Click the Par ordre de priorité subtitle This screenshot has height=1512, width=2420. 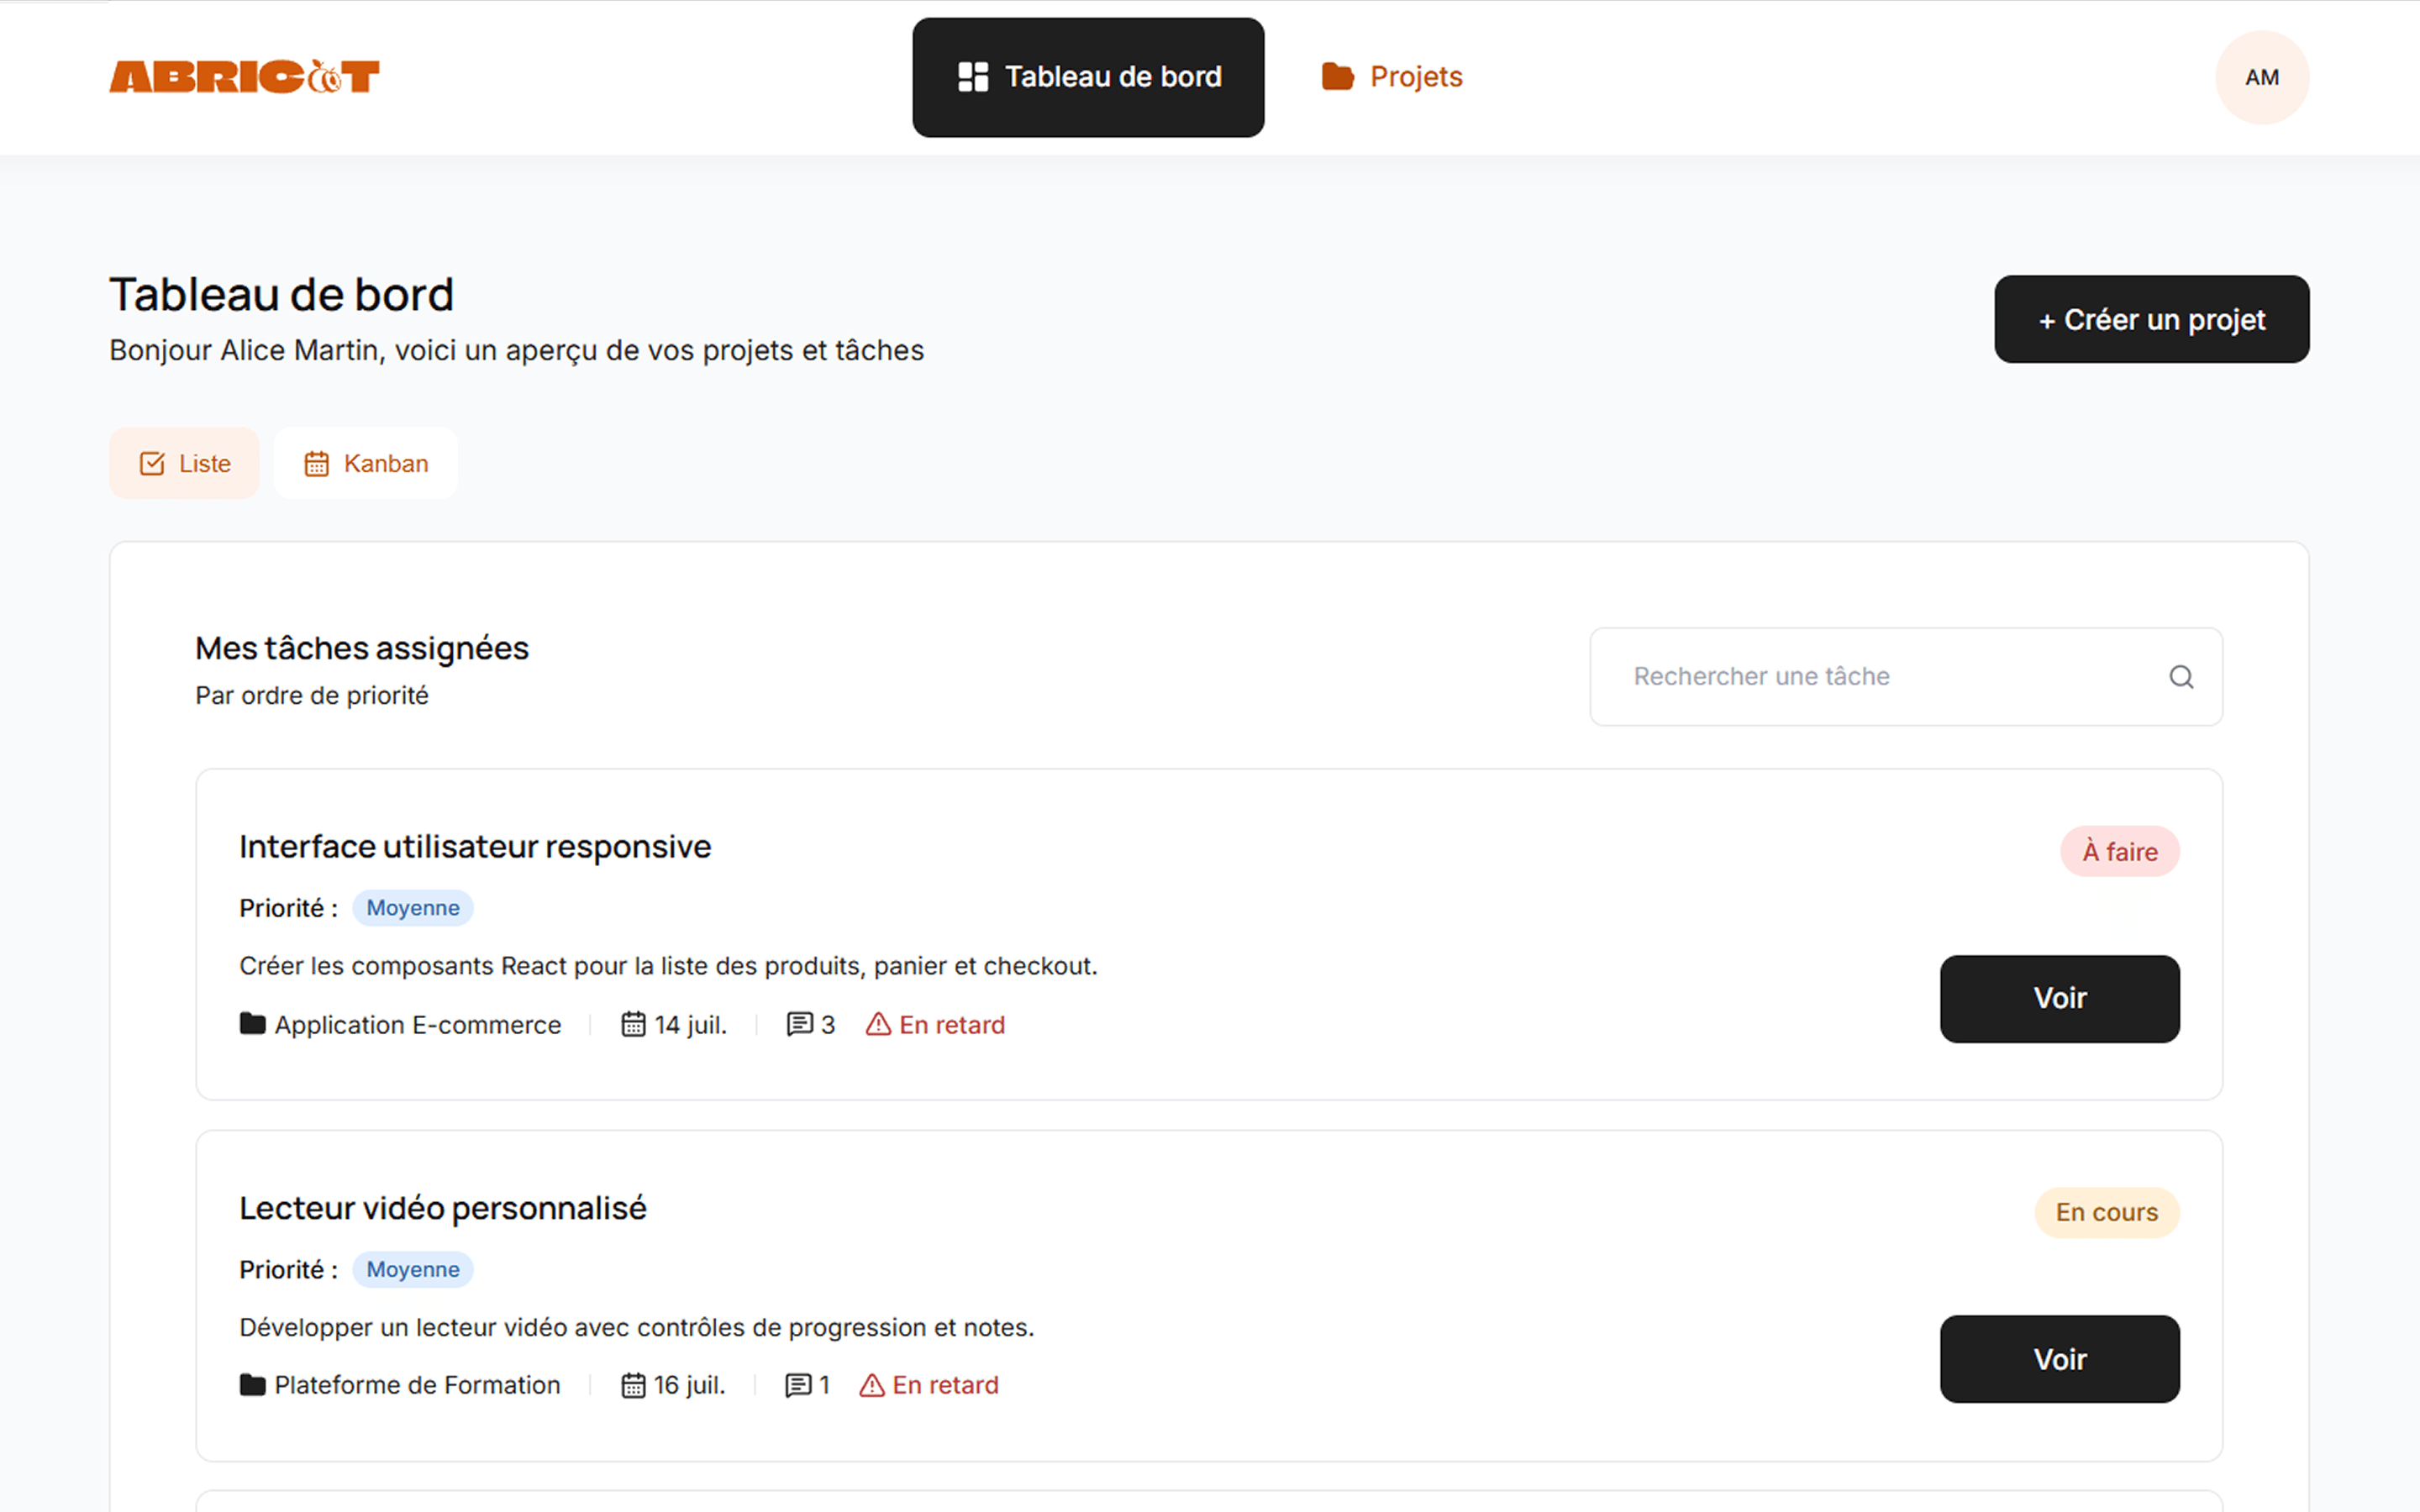pos(312,696)
